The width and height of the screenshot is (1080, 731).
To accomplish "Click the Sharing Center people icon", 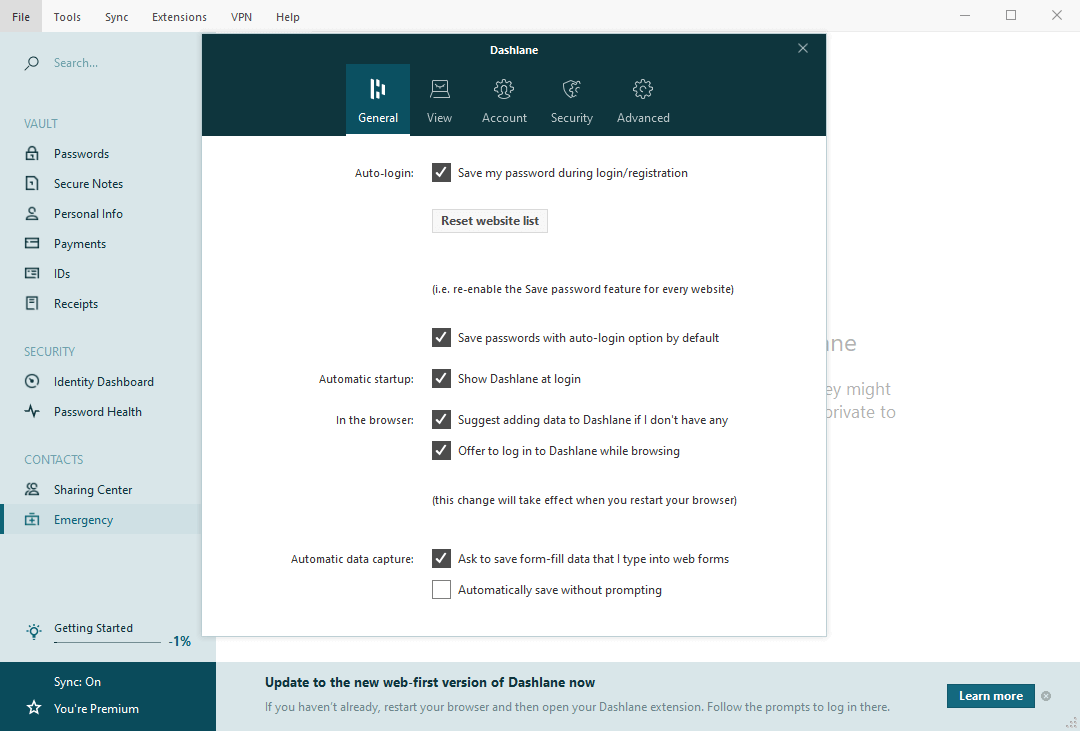I will click(x=32, y=489).
